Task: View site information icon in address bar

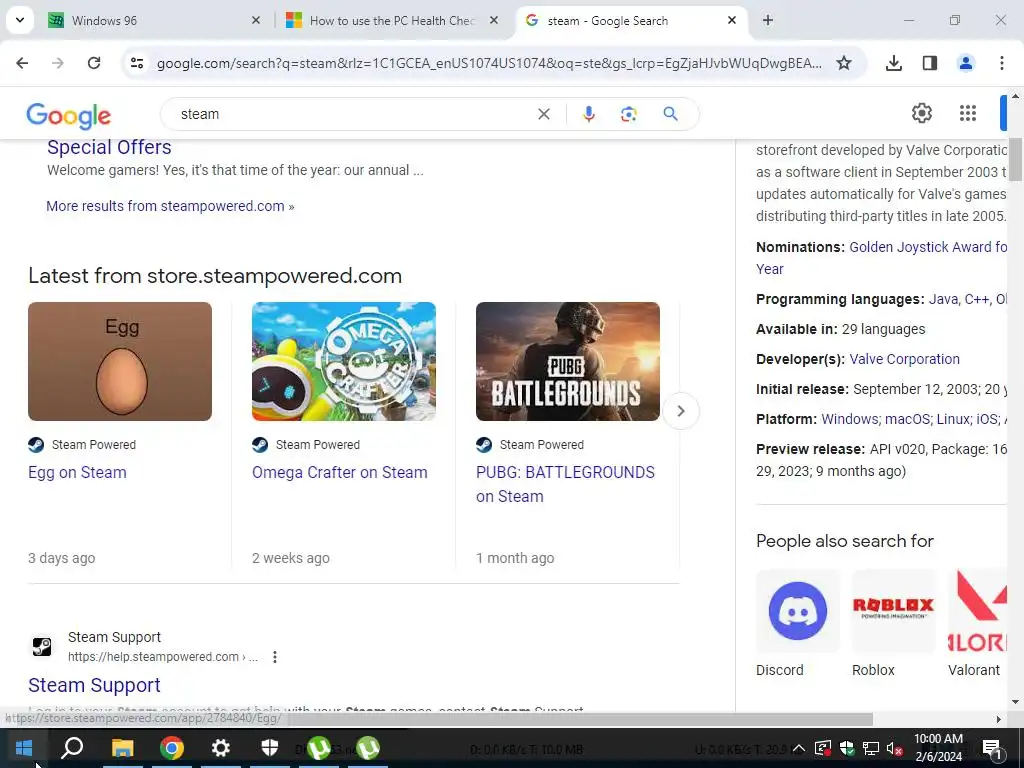Action: (136, 63)
